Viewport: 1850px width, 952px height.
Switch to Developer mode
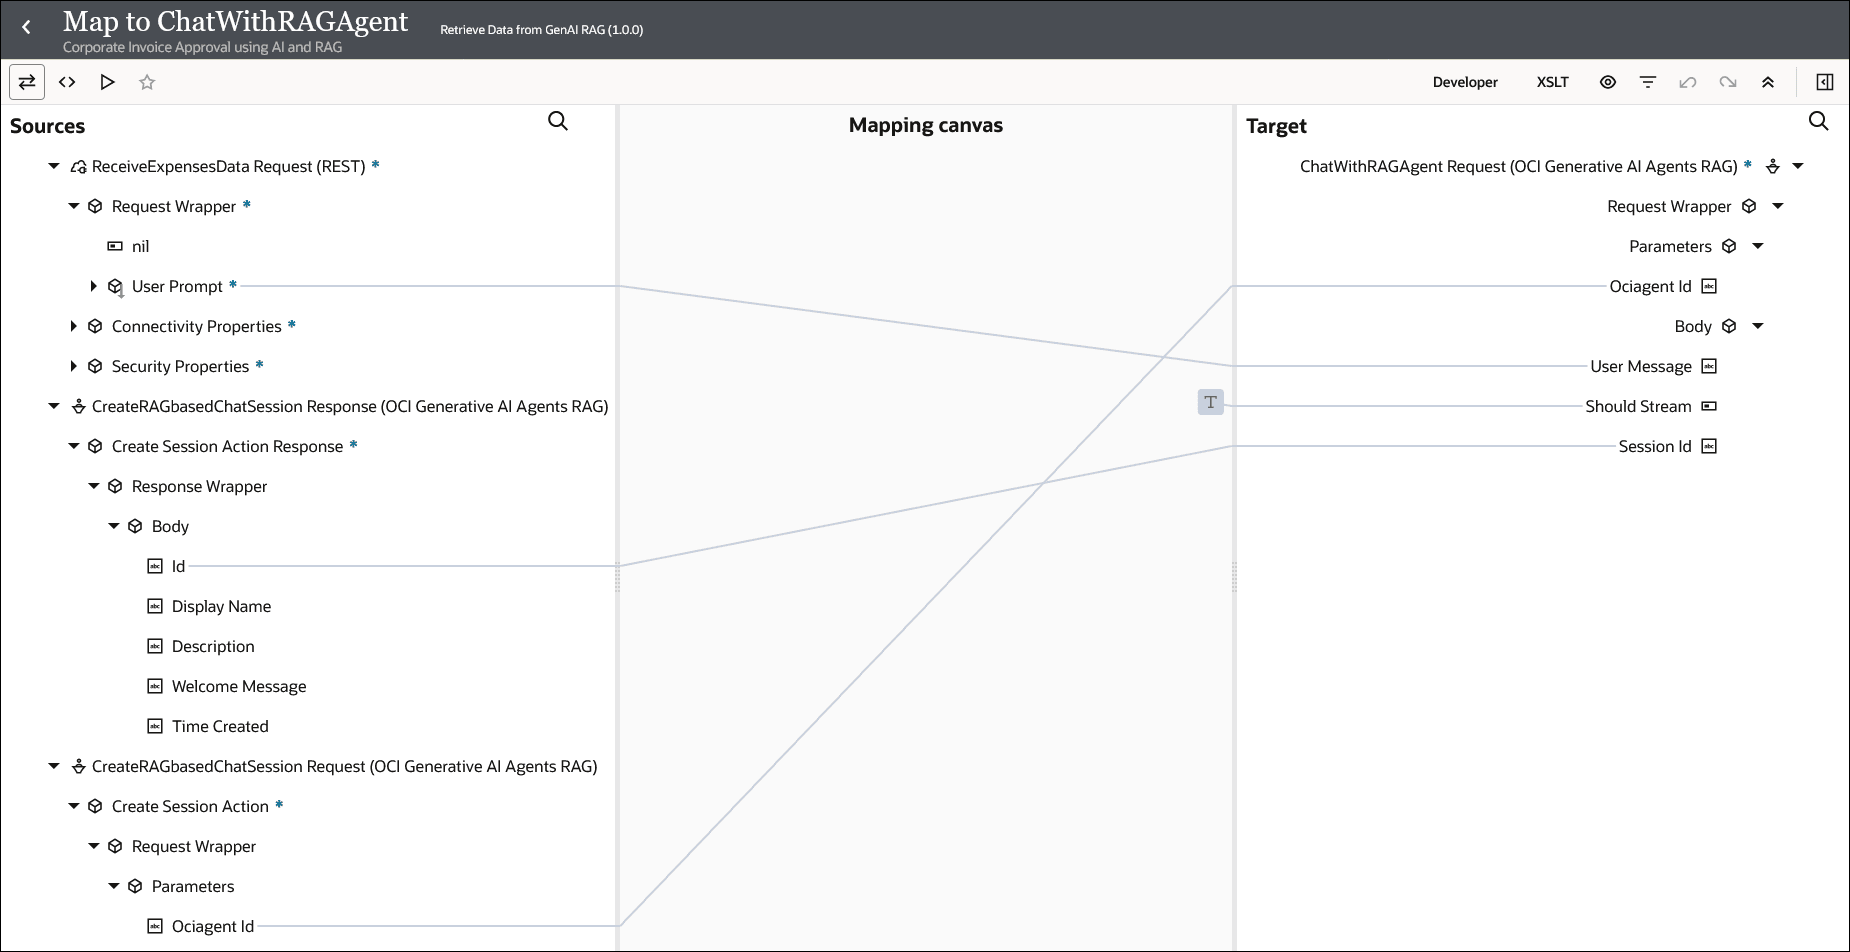point(1465,82)
